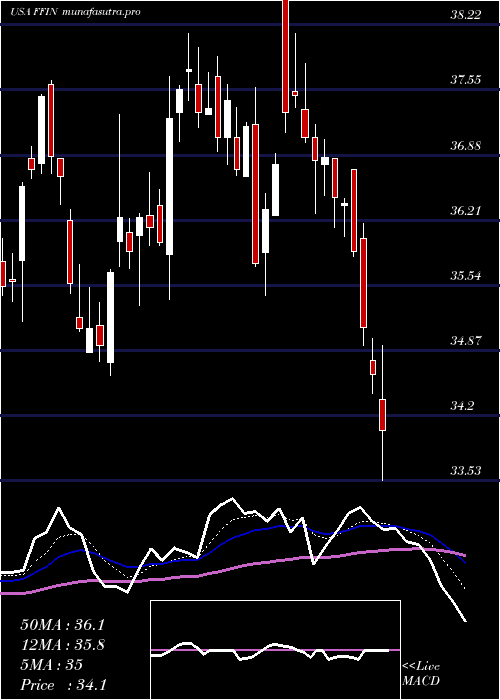Click the <<Live MACD label

click(421, 674)
